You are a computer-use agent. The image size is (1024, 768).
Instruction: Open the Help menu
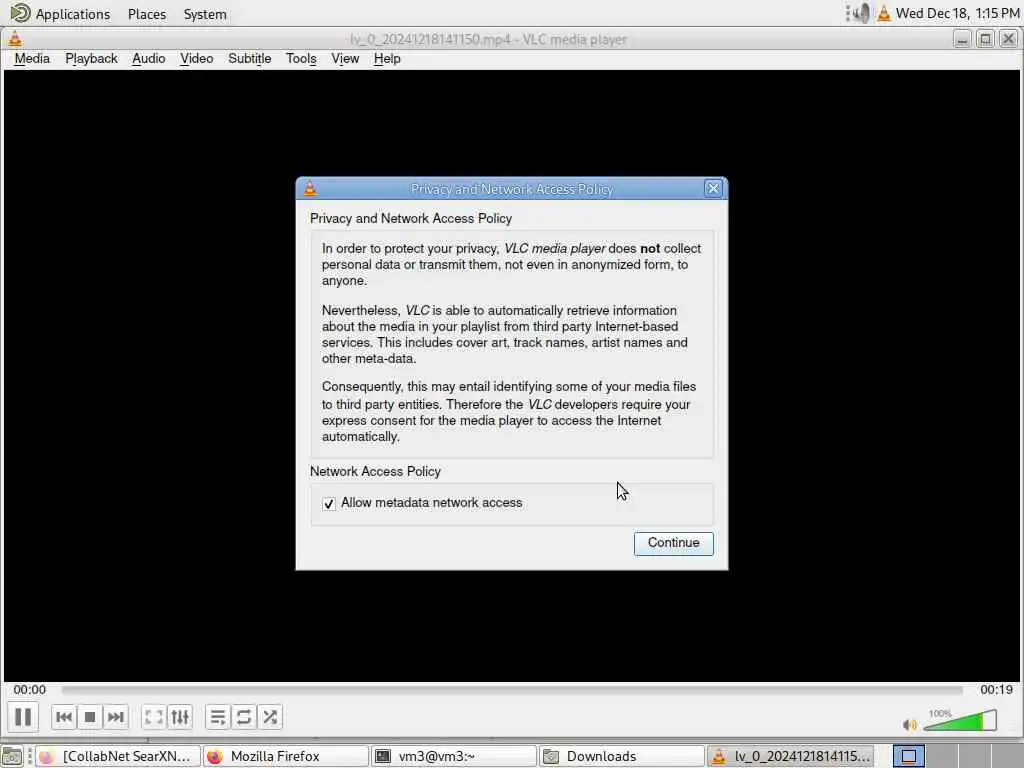(x=387, y=59)
